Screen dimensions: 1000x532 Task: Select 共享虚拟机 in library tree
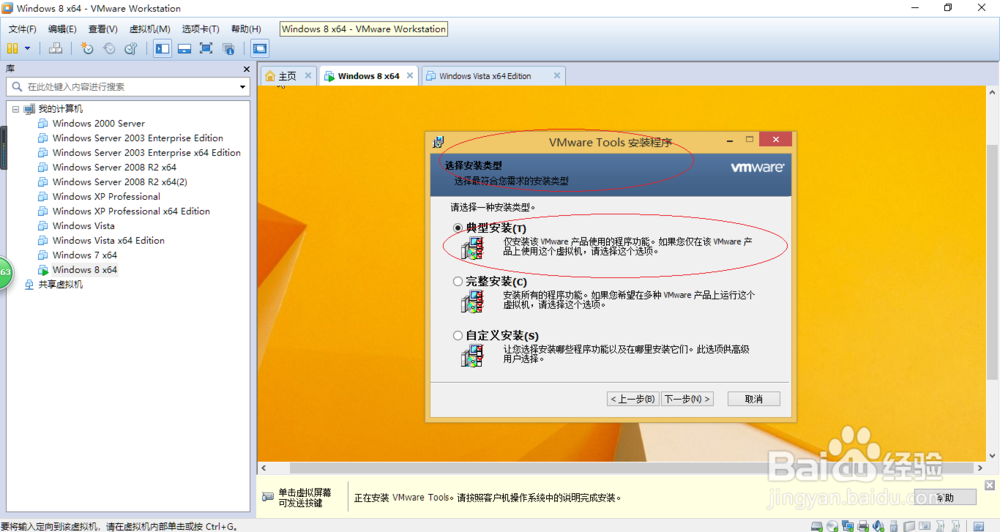click(60, 284)
